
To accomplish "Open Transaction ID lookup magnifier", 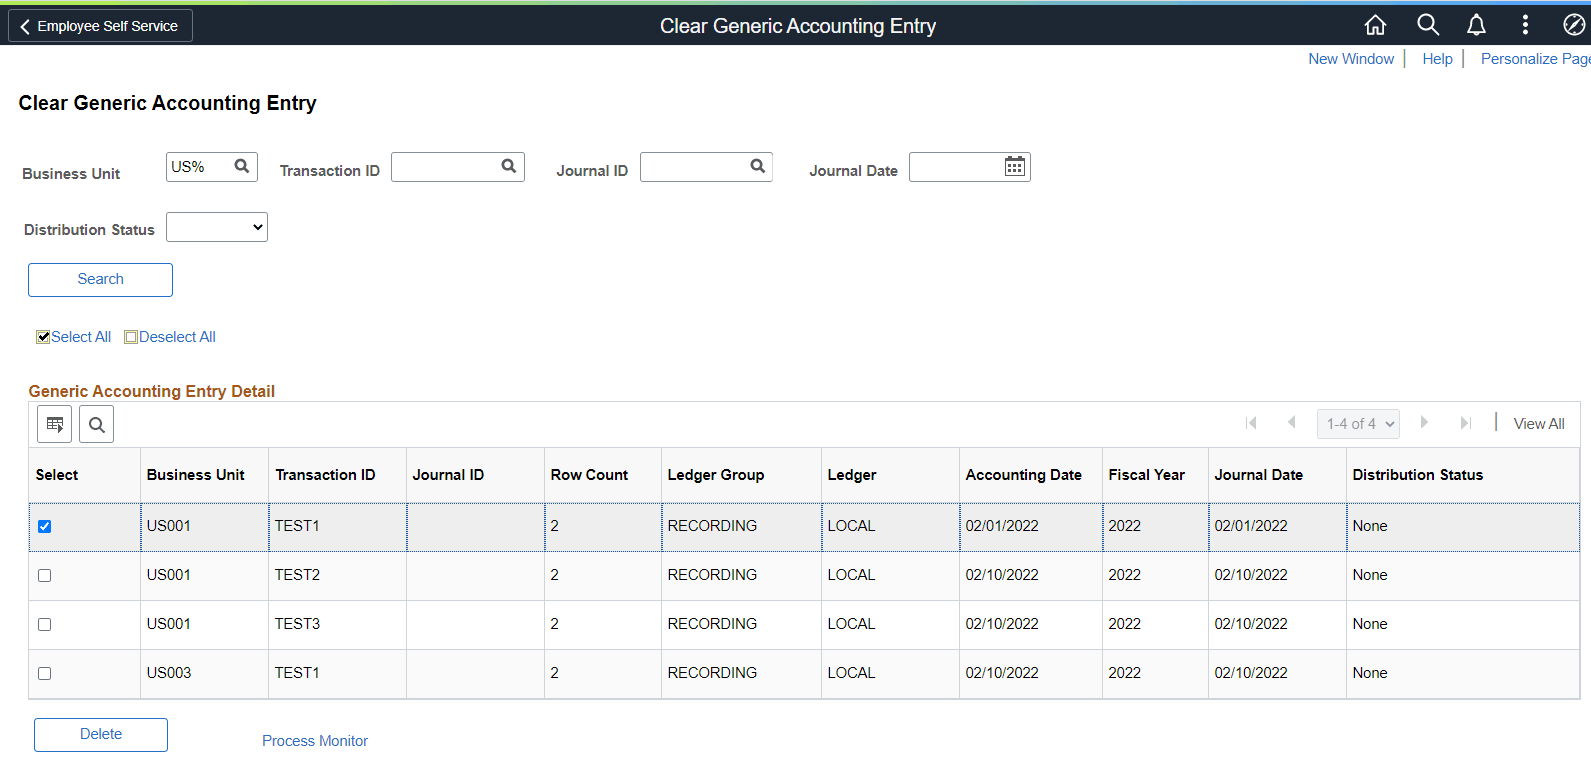I will (x=509, y=166).
